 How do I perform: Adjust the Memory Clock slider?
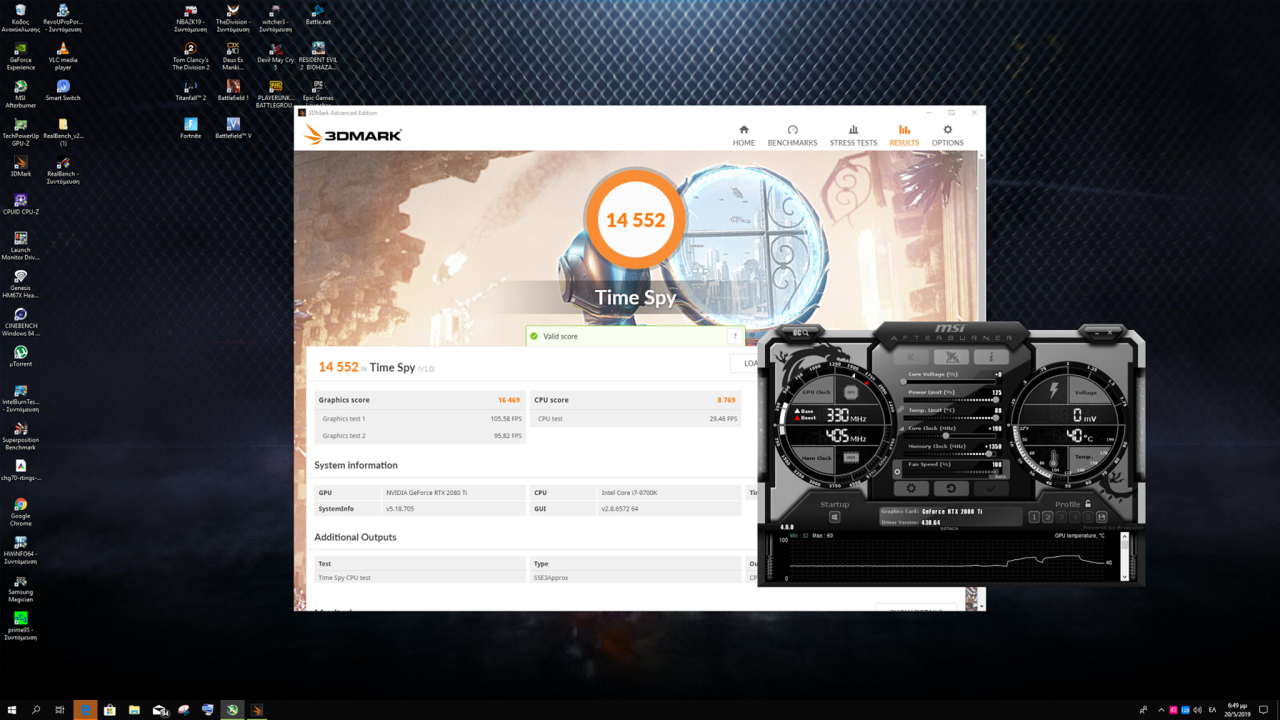(950, 454)
